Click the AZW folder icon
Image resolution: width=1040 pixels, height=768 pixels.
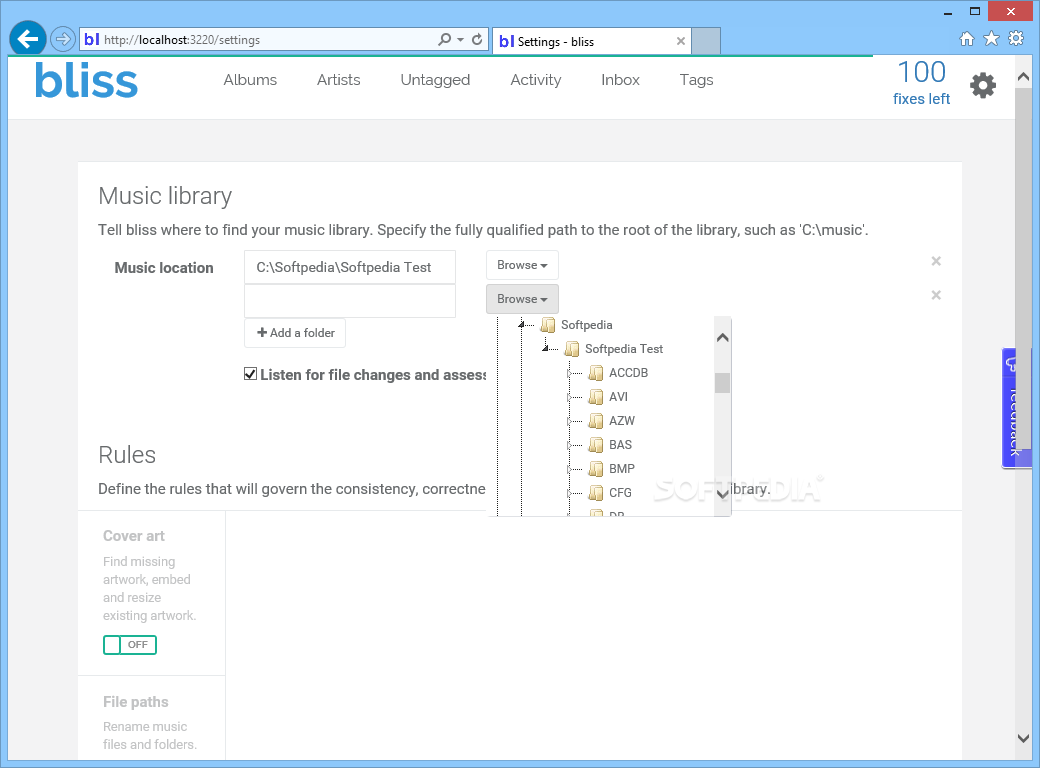point(596,420)
